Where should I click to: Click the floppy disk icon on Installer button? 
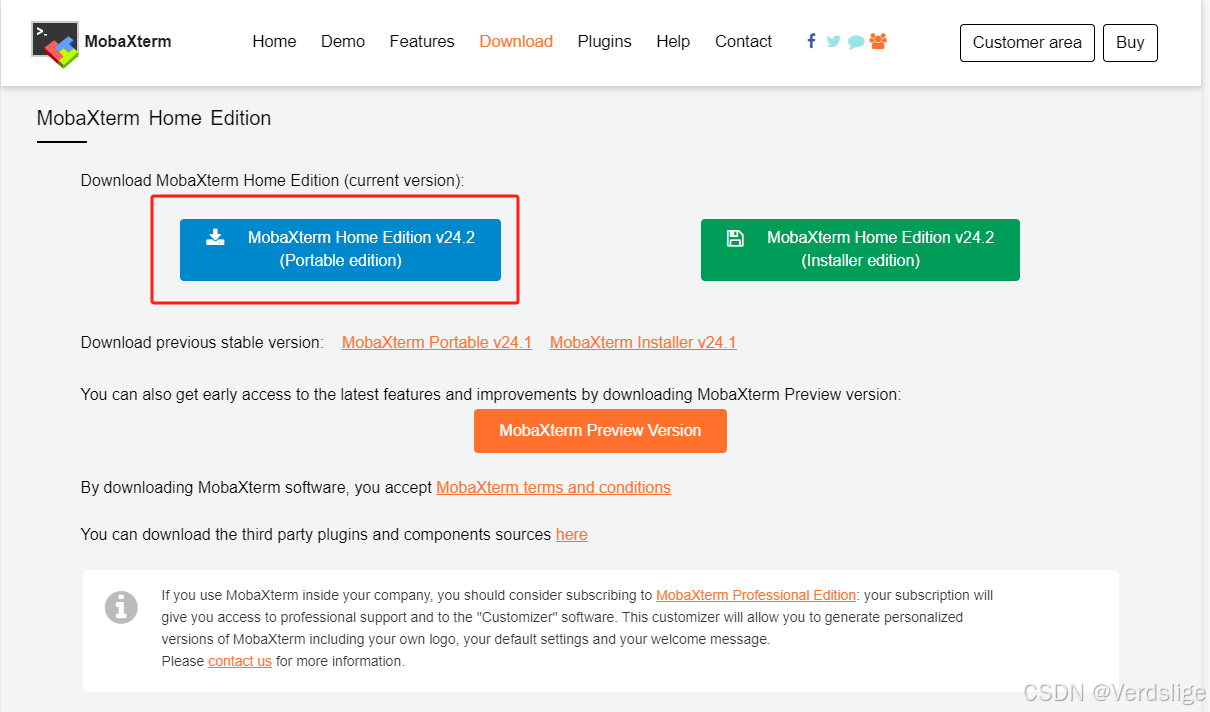(x=735, y=238)
